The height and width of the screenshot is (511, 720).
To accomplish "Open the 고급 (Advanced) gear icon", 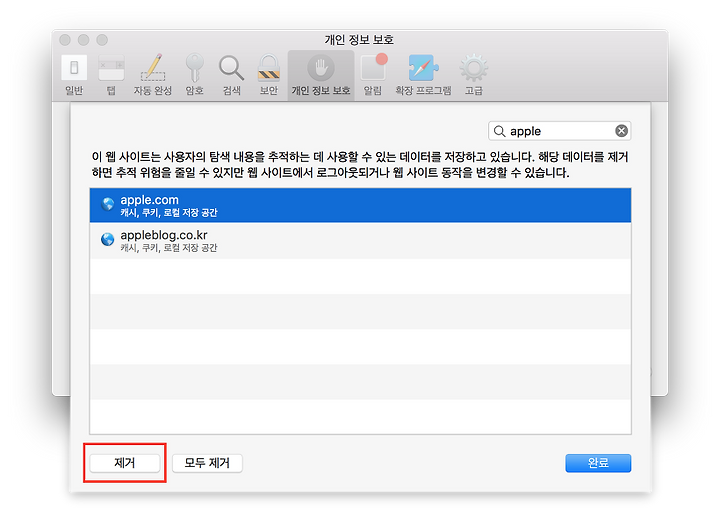I will click(x=474, y=68).
